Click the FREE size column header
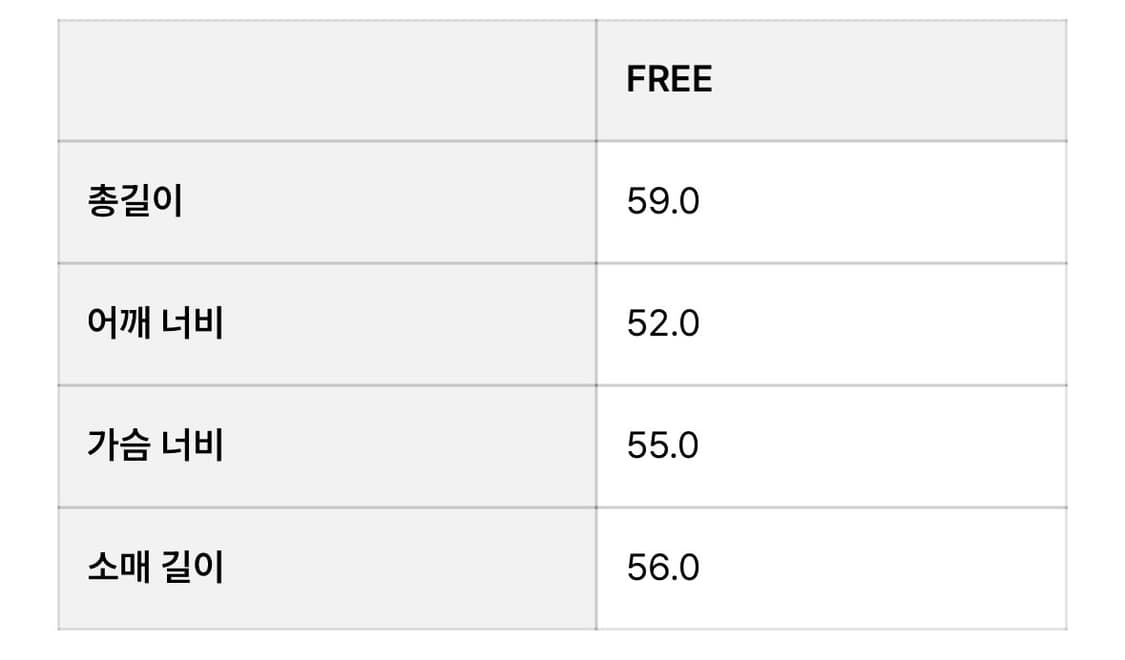 [x=669, y=80]
